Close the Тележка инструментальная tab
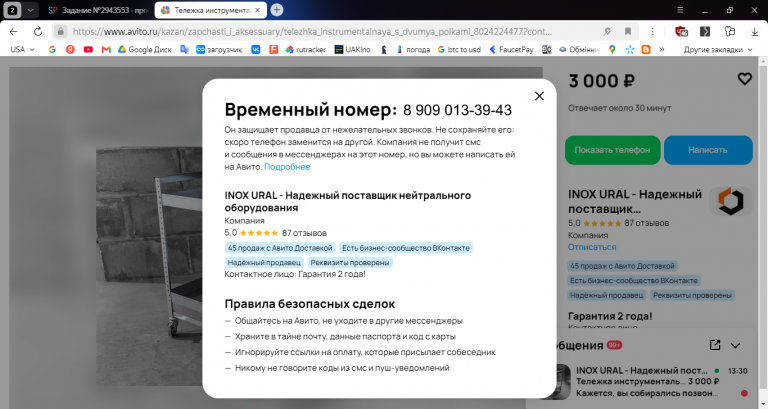 258,10
